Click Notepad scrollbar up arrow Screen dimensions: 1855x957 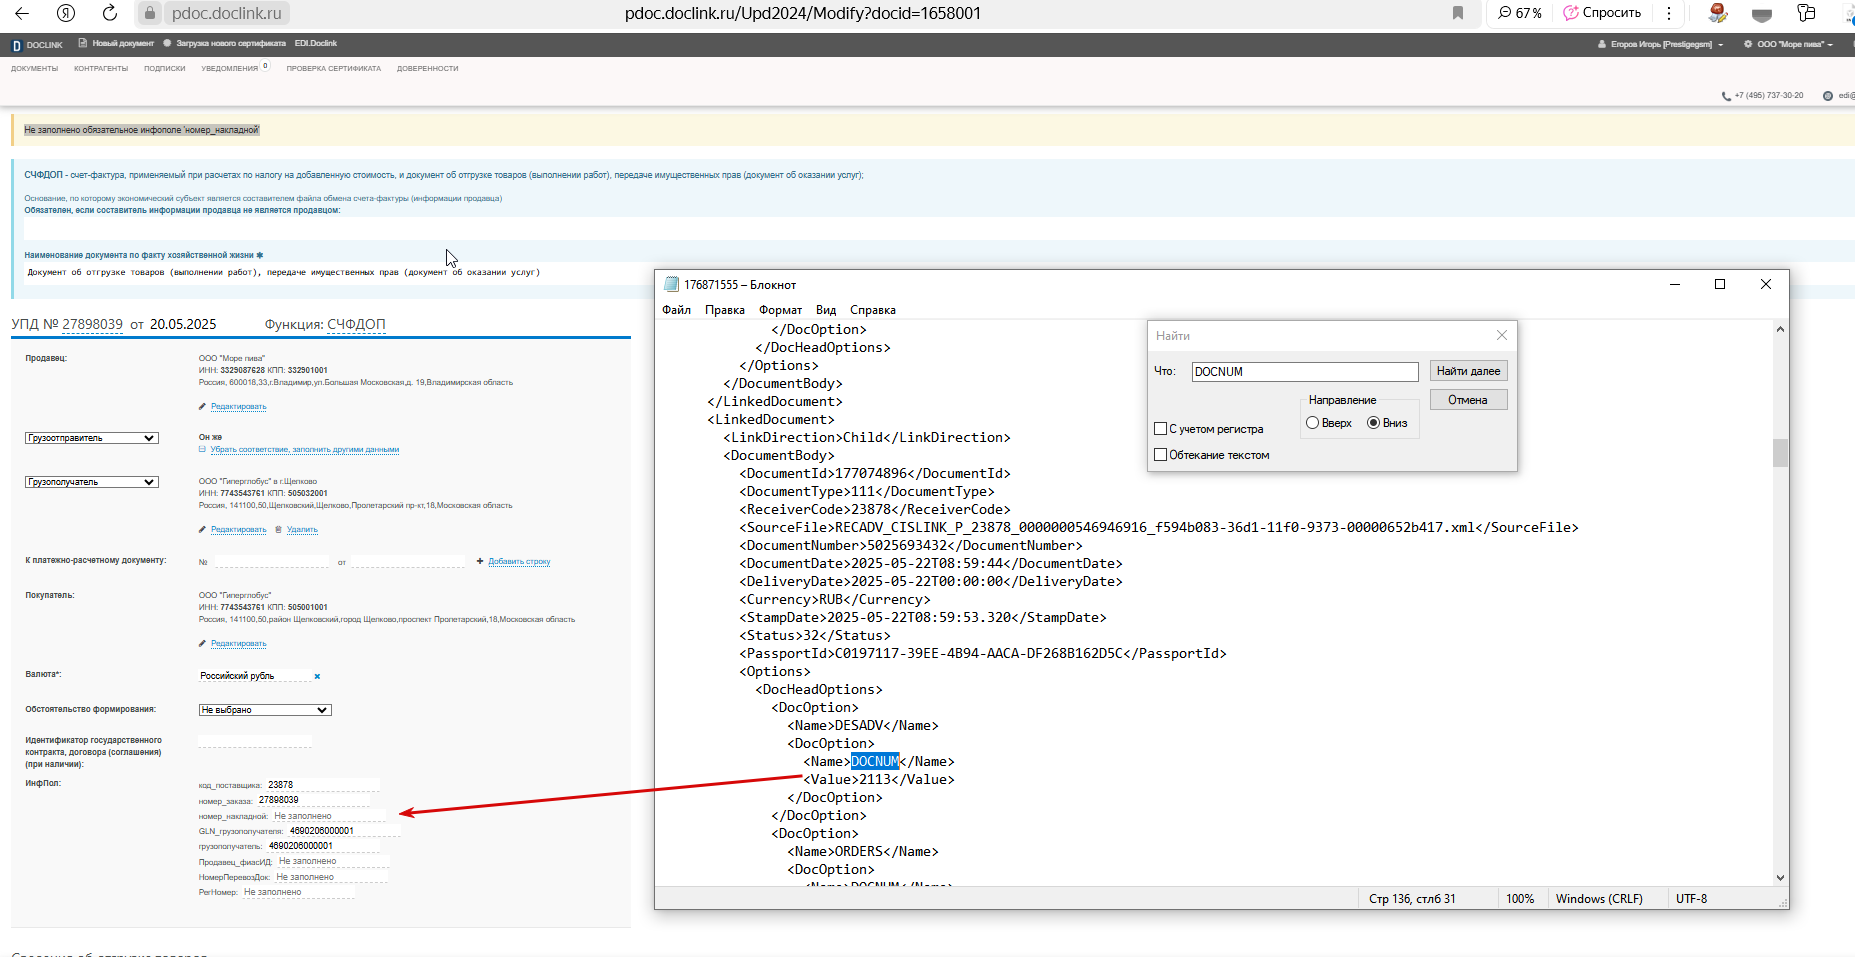pos(1780,329)
